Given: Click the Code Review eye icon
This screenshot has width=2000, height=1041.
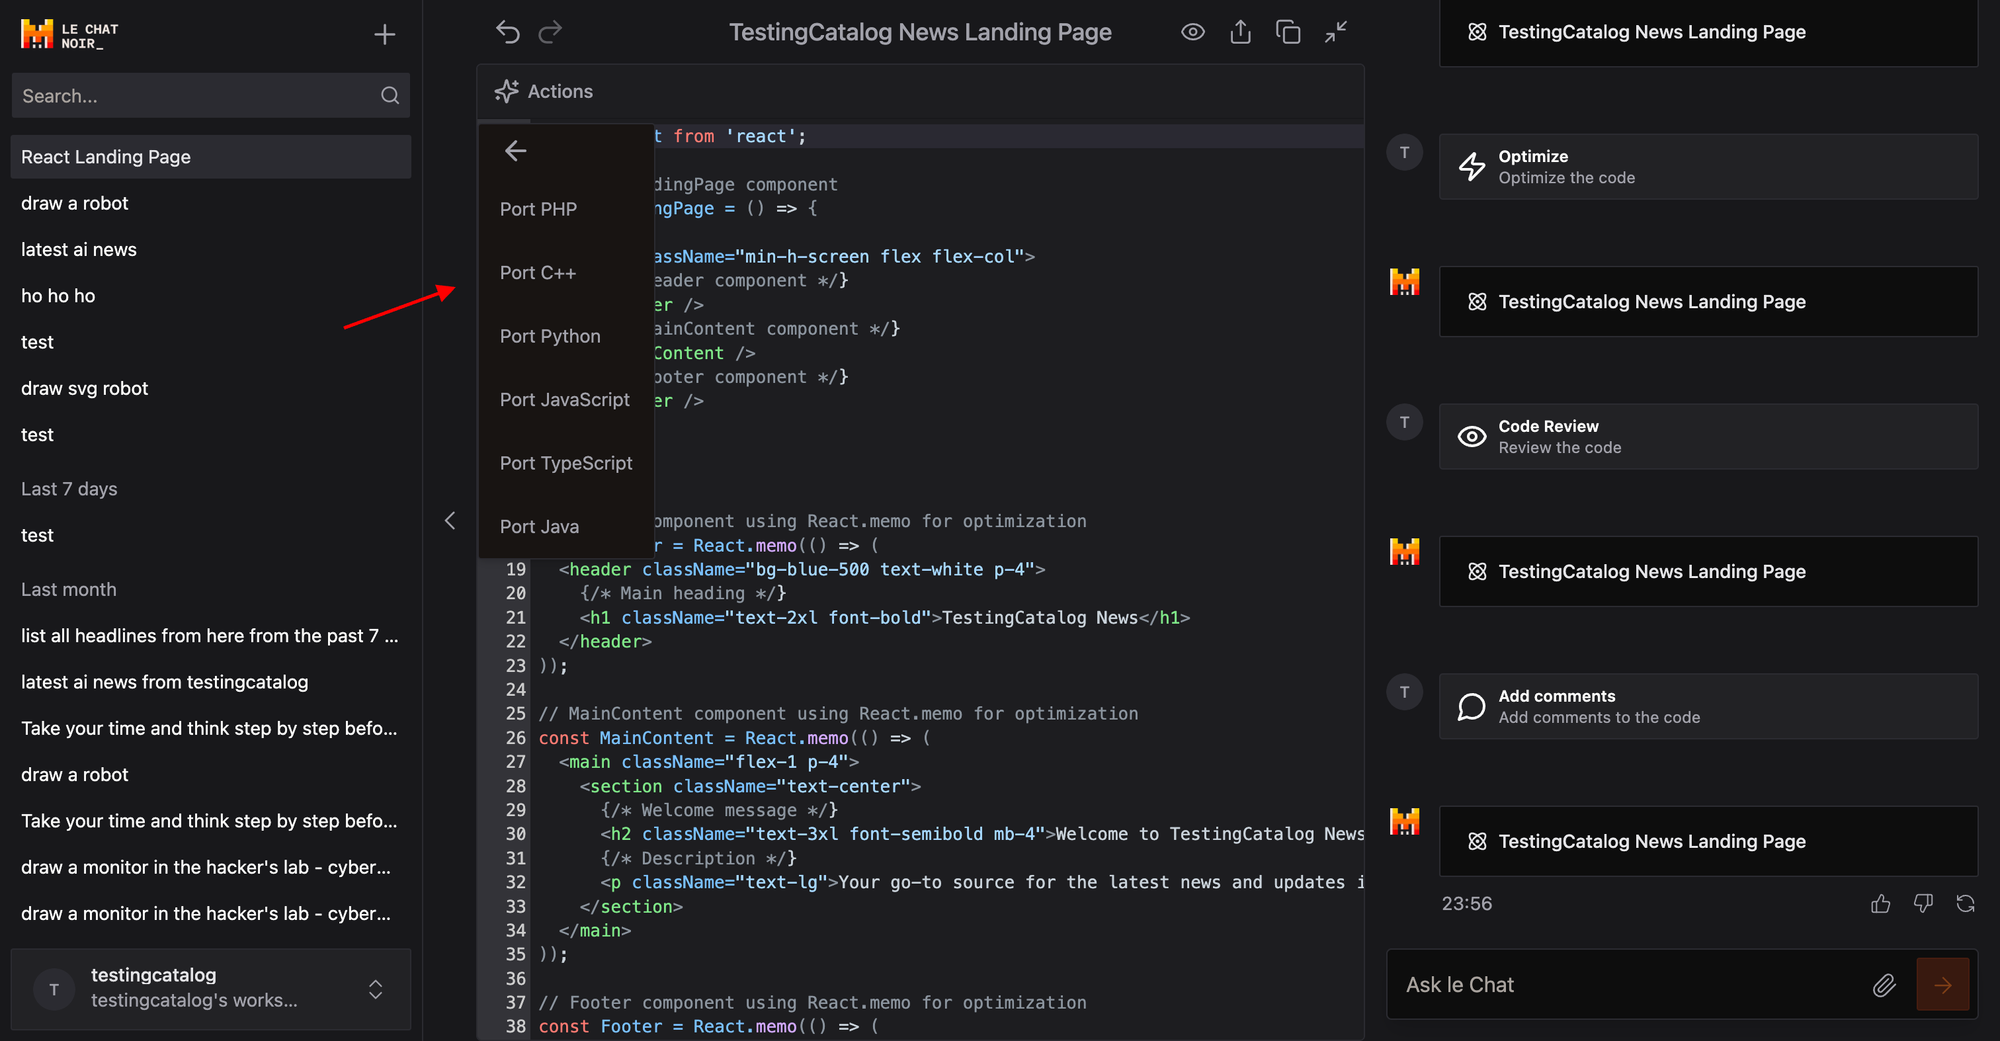Looking at the screenshot, I should point(1472,437).
